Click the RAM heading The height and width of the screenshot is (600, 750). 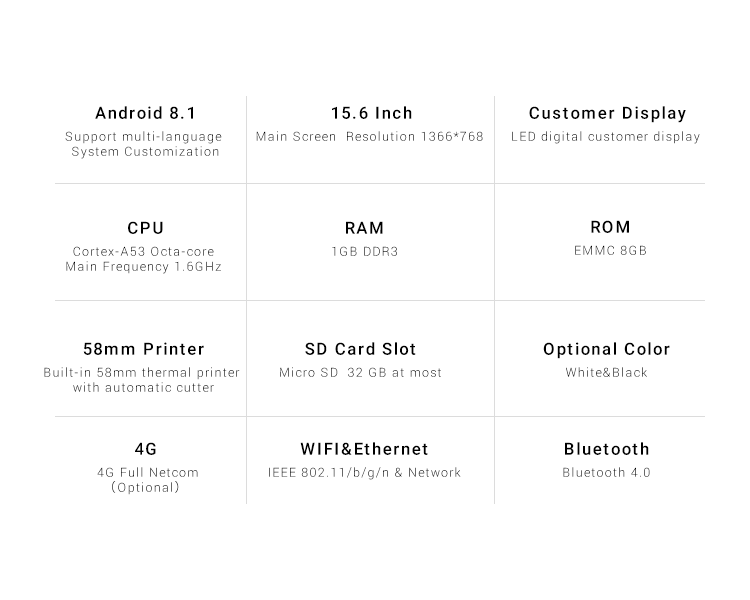pyautogui.click(x=364, y=228)
